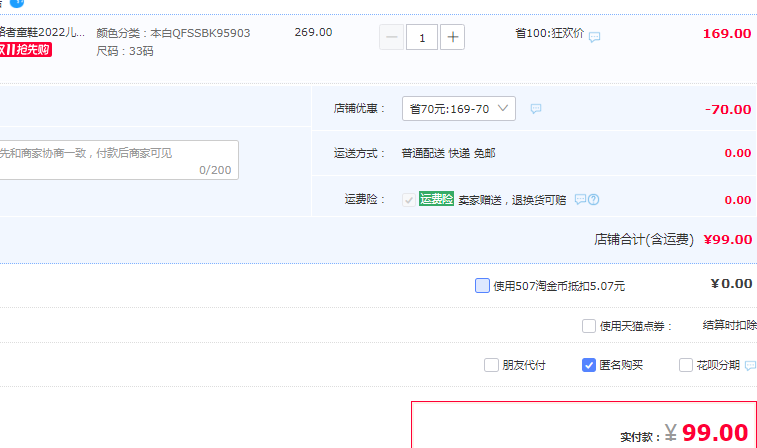Click the order note text box
This screenshot has width=757, height=448.
tap(119, 160)
